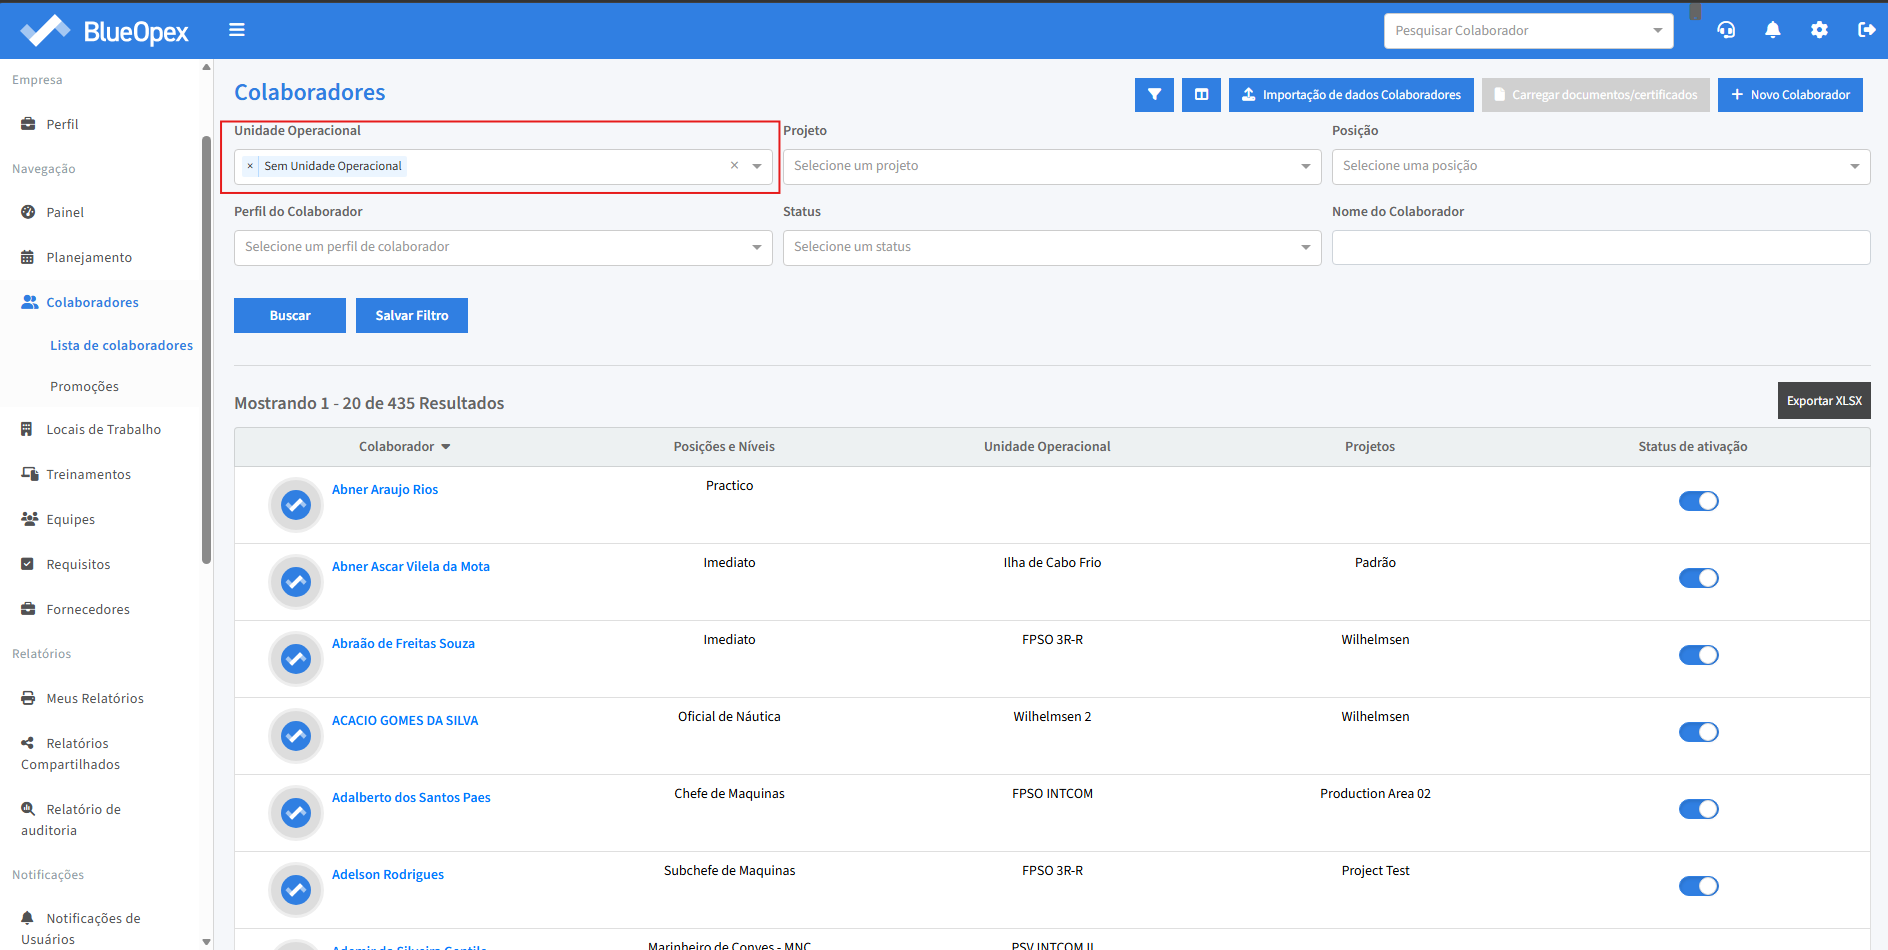The image size is (1888, 950).
Task: Toggle activation for Abraão de Freitas Souza
Action: point(1698,655)
